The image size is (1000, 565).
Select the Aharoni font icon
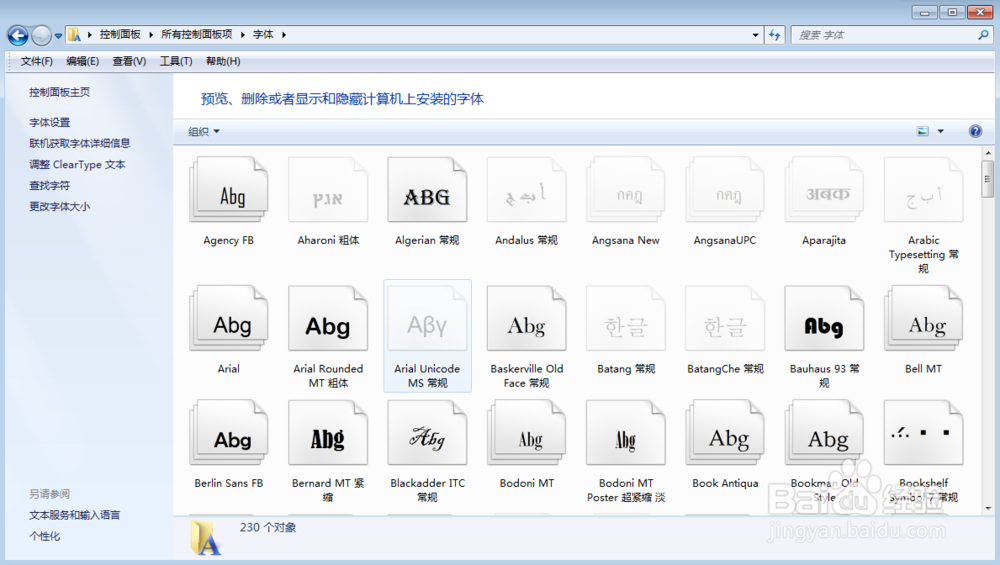[x=328, y=190]
